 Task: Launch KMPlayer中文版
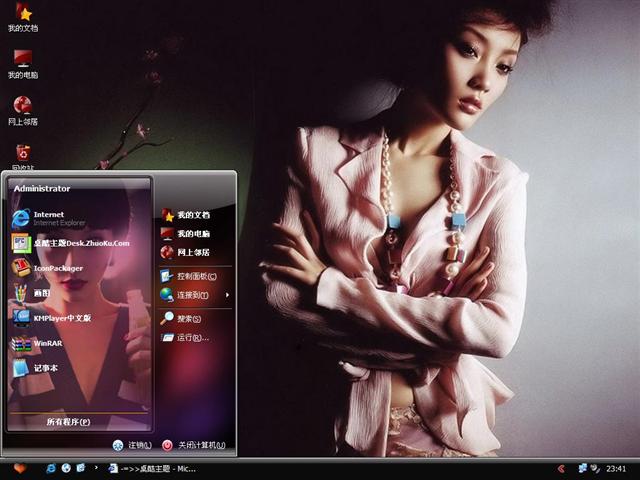coord(51,318)
